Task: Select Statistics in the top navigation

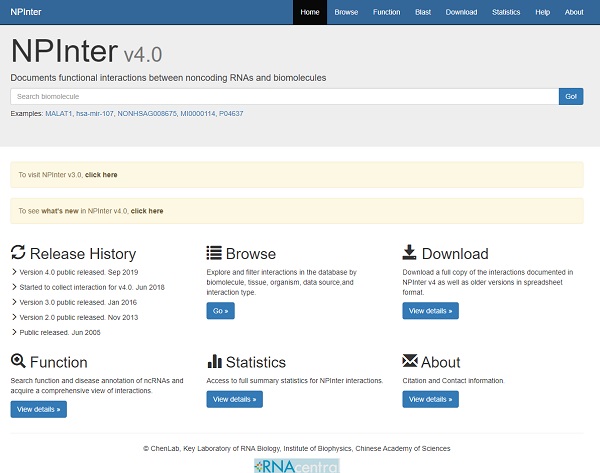Action: coord(506,12)
